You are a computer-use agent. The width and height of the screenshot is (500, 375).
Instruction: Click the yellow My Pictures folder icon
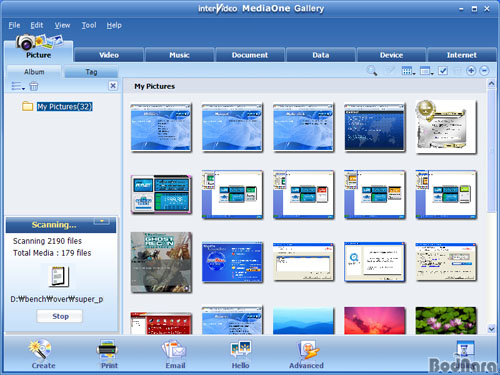point(27,106)
